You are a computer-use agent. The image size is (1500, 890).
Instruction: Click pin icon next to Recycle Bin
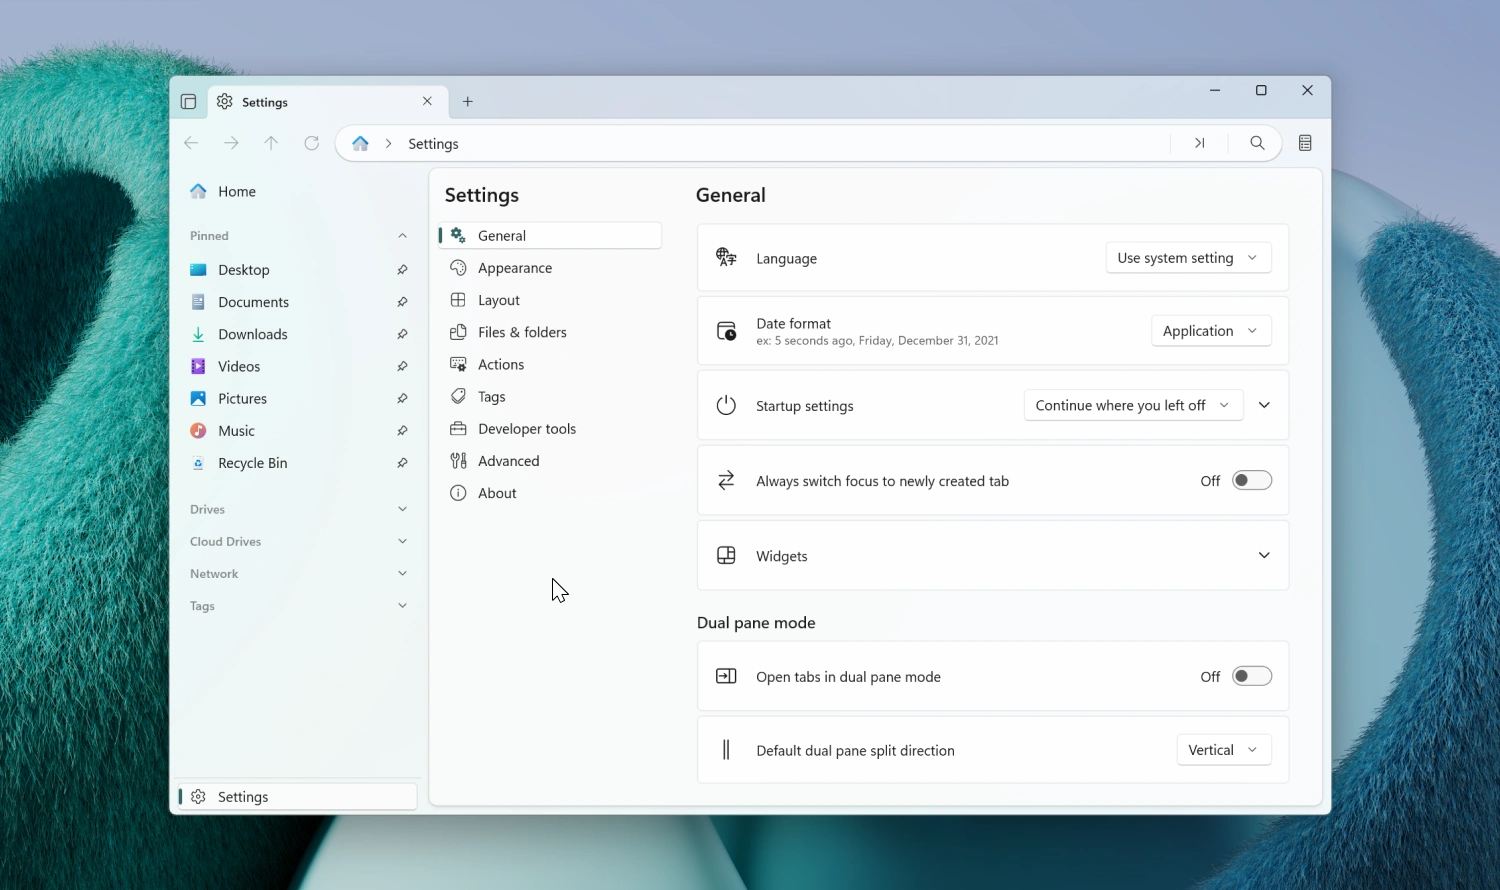[x=402, y=463]
